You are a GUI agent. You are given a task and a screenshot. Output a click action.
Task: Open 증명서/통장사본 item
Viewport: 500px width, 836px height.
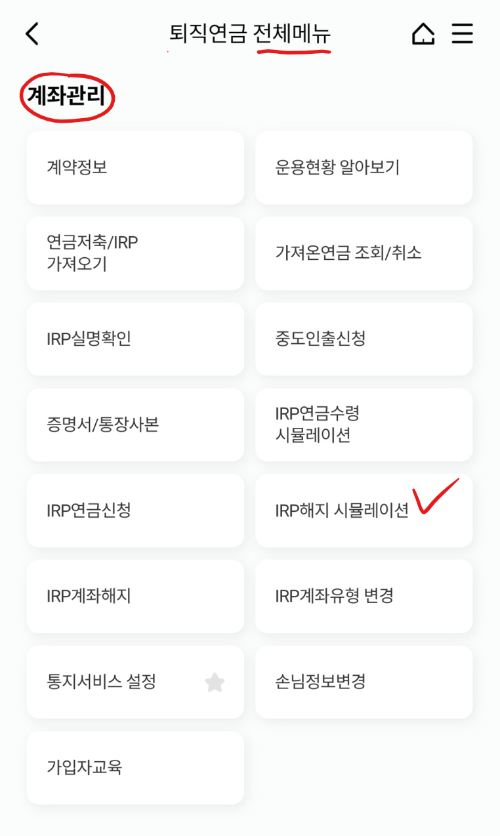(135, 425)
